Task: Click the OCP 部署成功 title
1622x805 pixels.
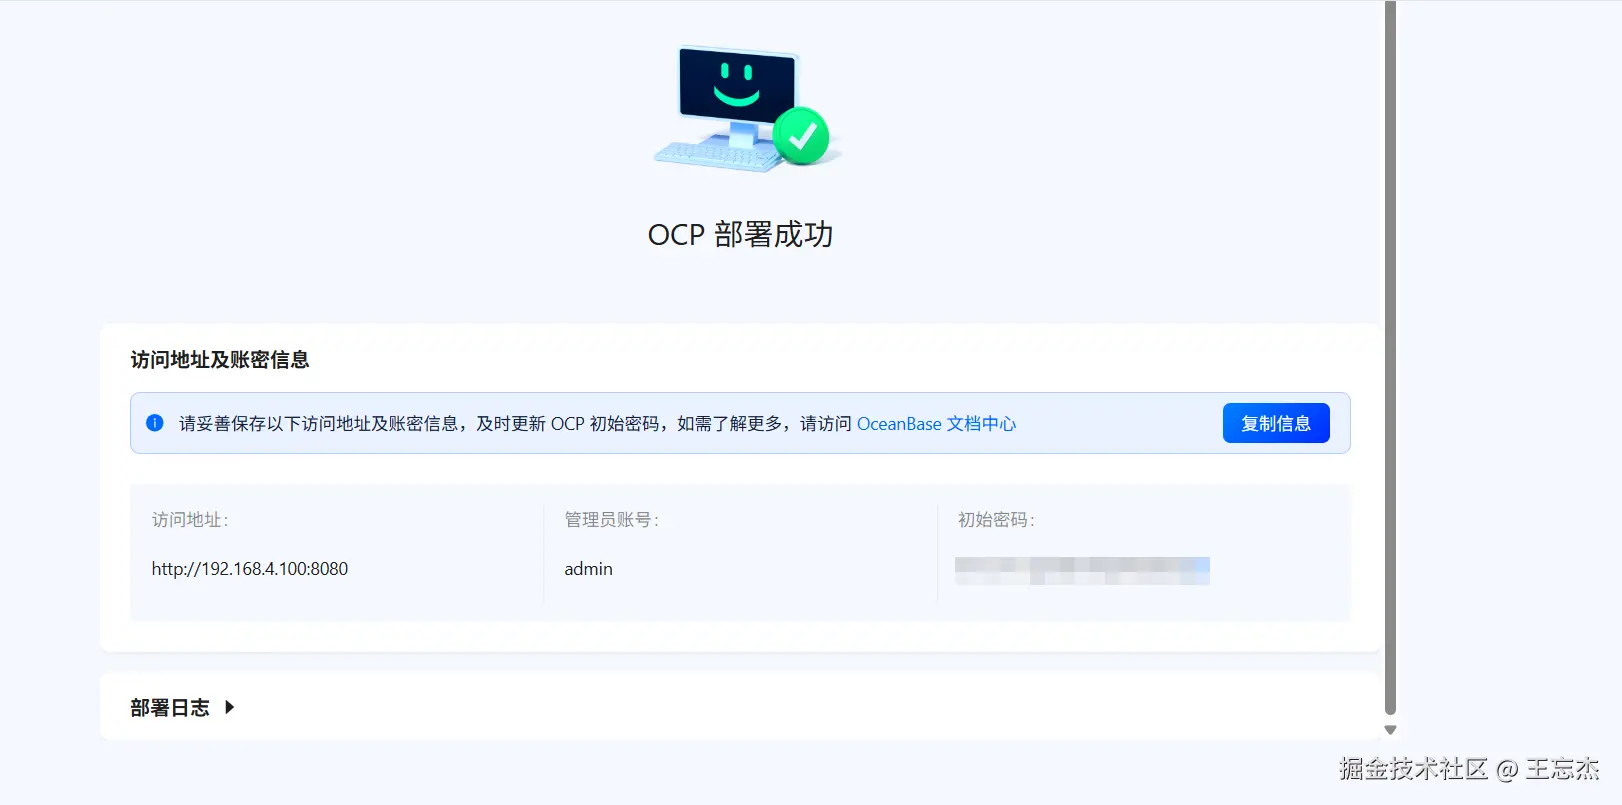Action: [740, 234]
